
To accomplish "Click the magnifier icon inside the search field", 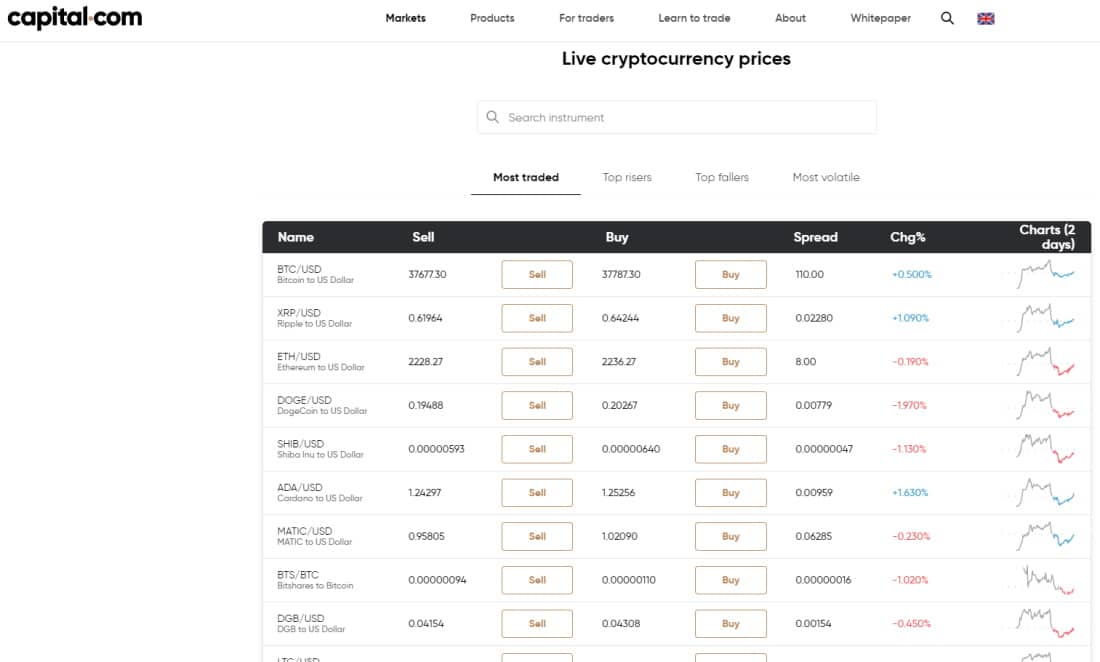I will [x=492, y=117].
